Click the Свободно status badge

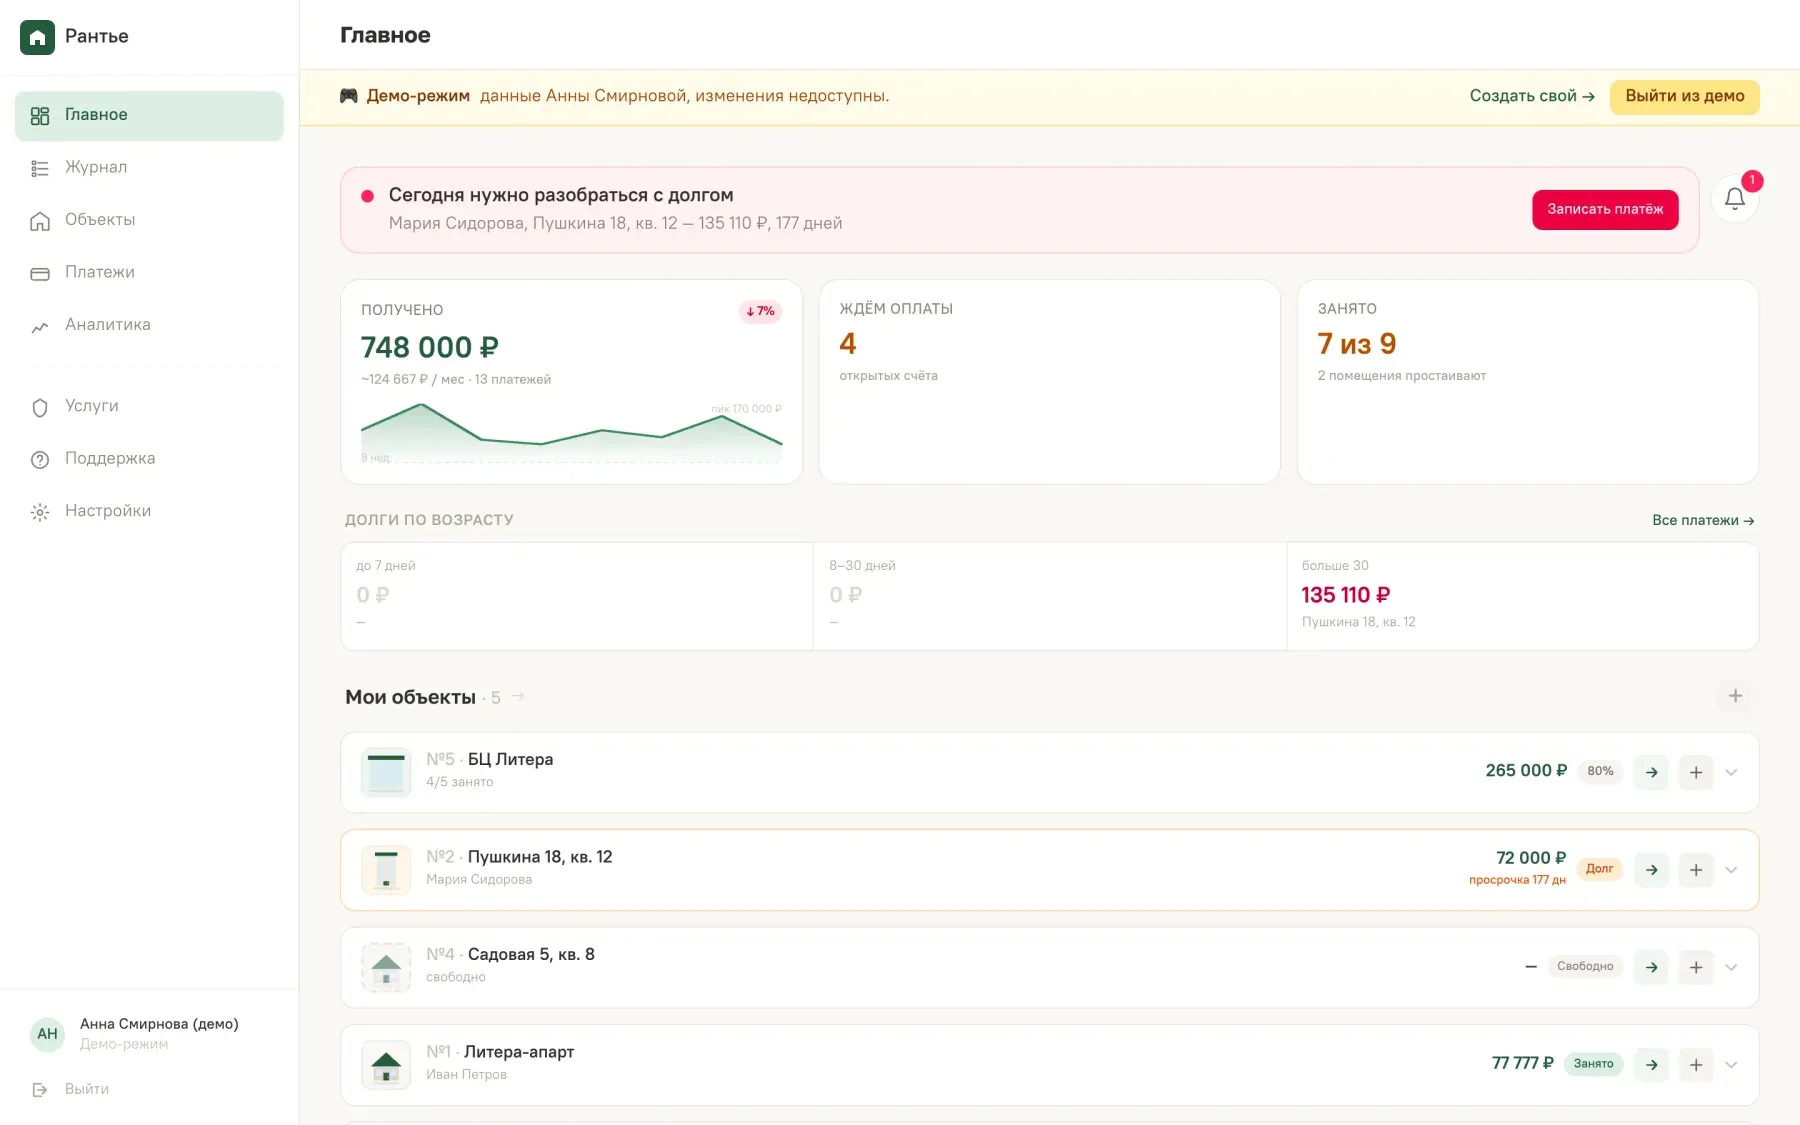pyautogui.click(x=1585, y=966)
